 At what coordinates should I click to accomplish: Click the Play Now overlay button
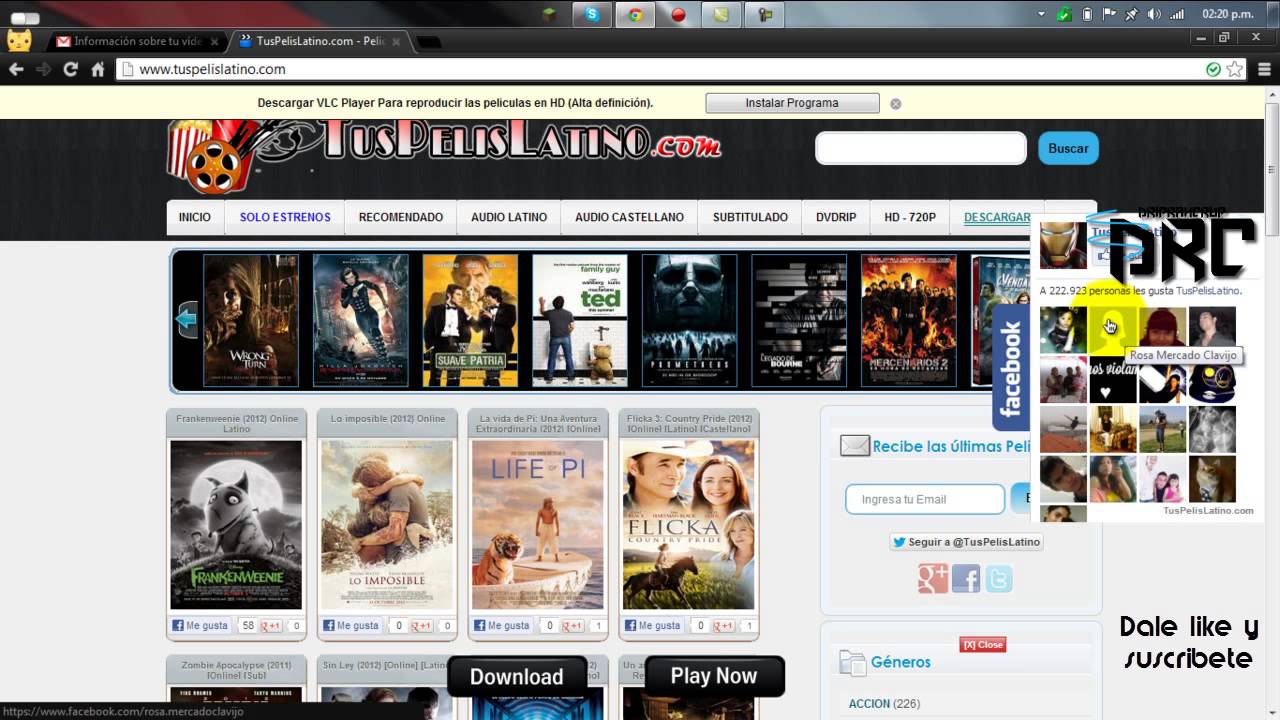[714, 676]
